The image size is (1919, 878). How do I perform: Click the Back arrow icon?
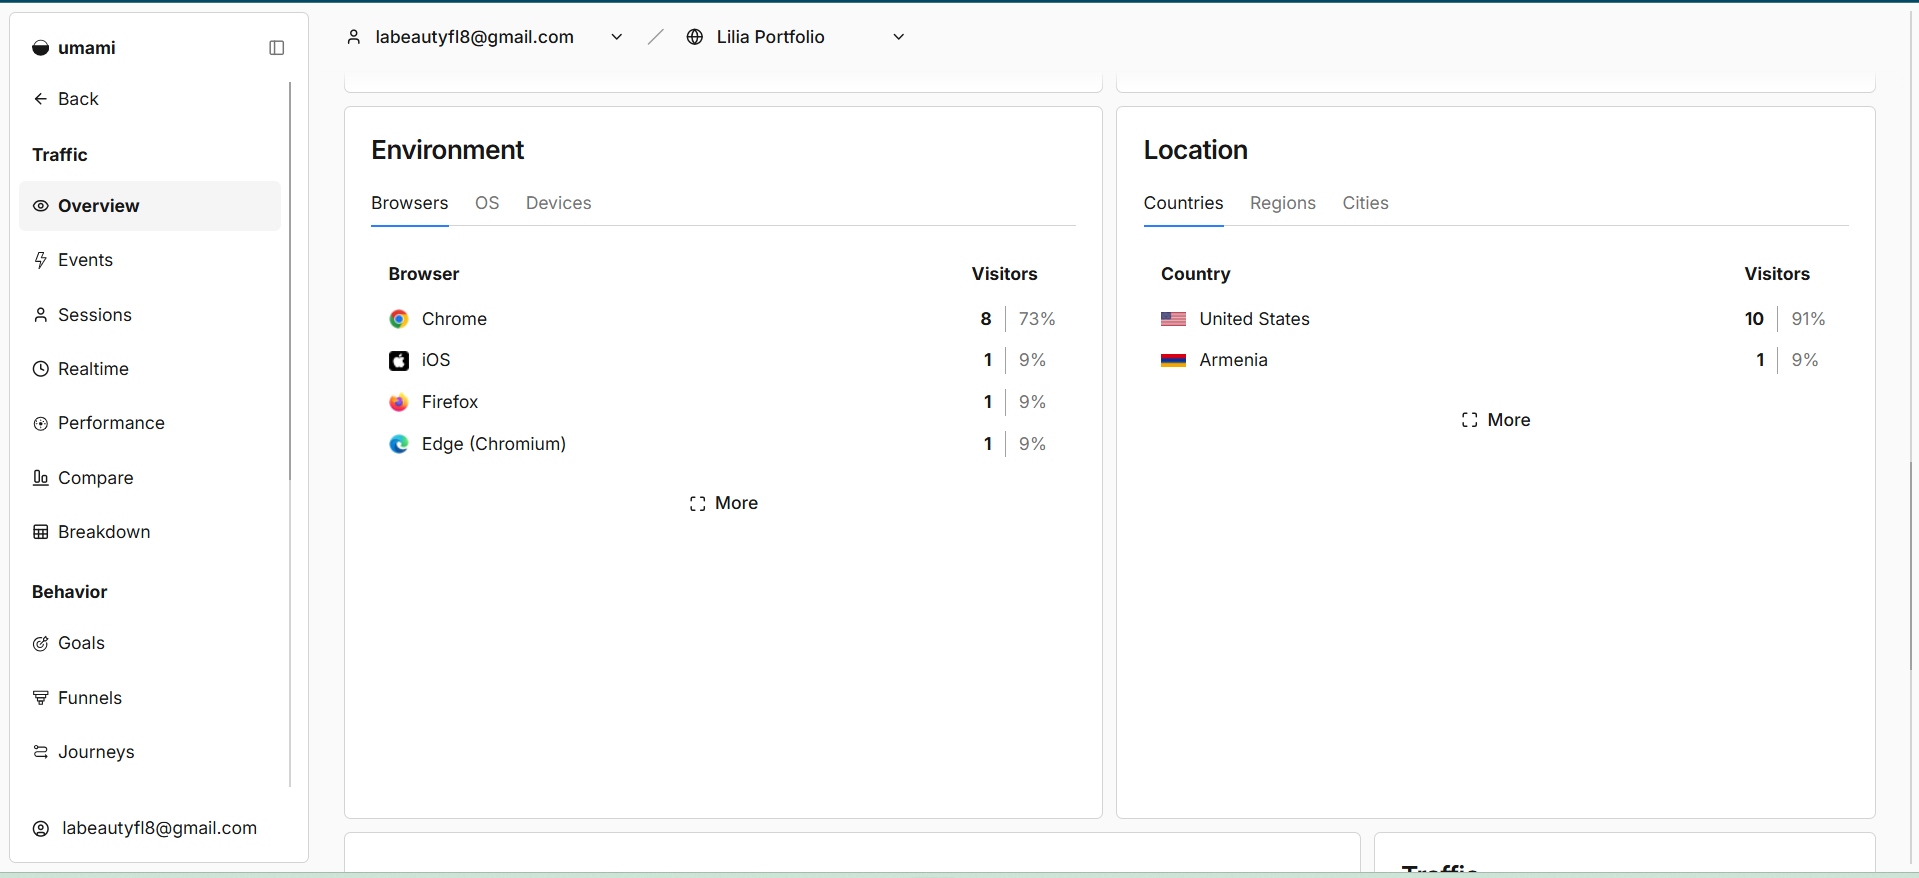pos(40,99)
